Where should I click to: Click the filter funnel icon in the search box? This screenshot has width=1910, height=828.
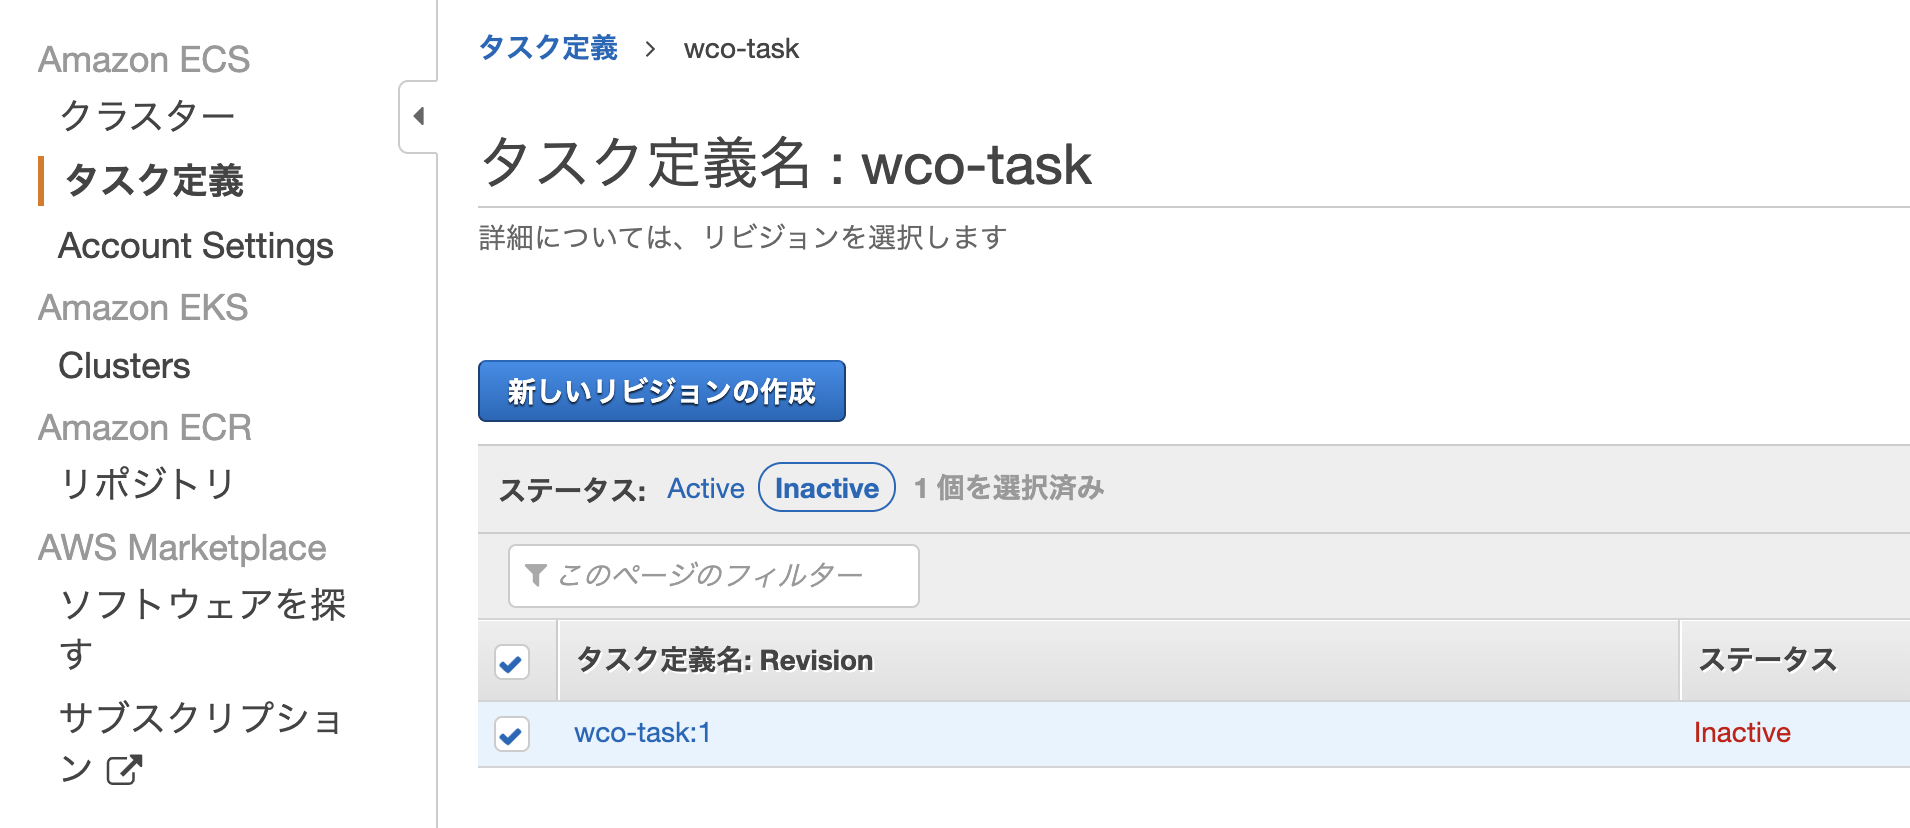click(537, 575)
